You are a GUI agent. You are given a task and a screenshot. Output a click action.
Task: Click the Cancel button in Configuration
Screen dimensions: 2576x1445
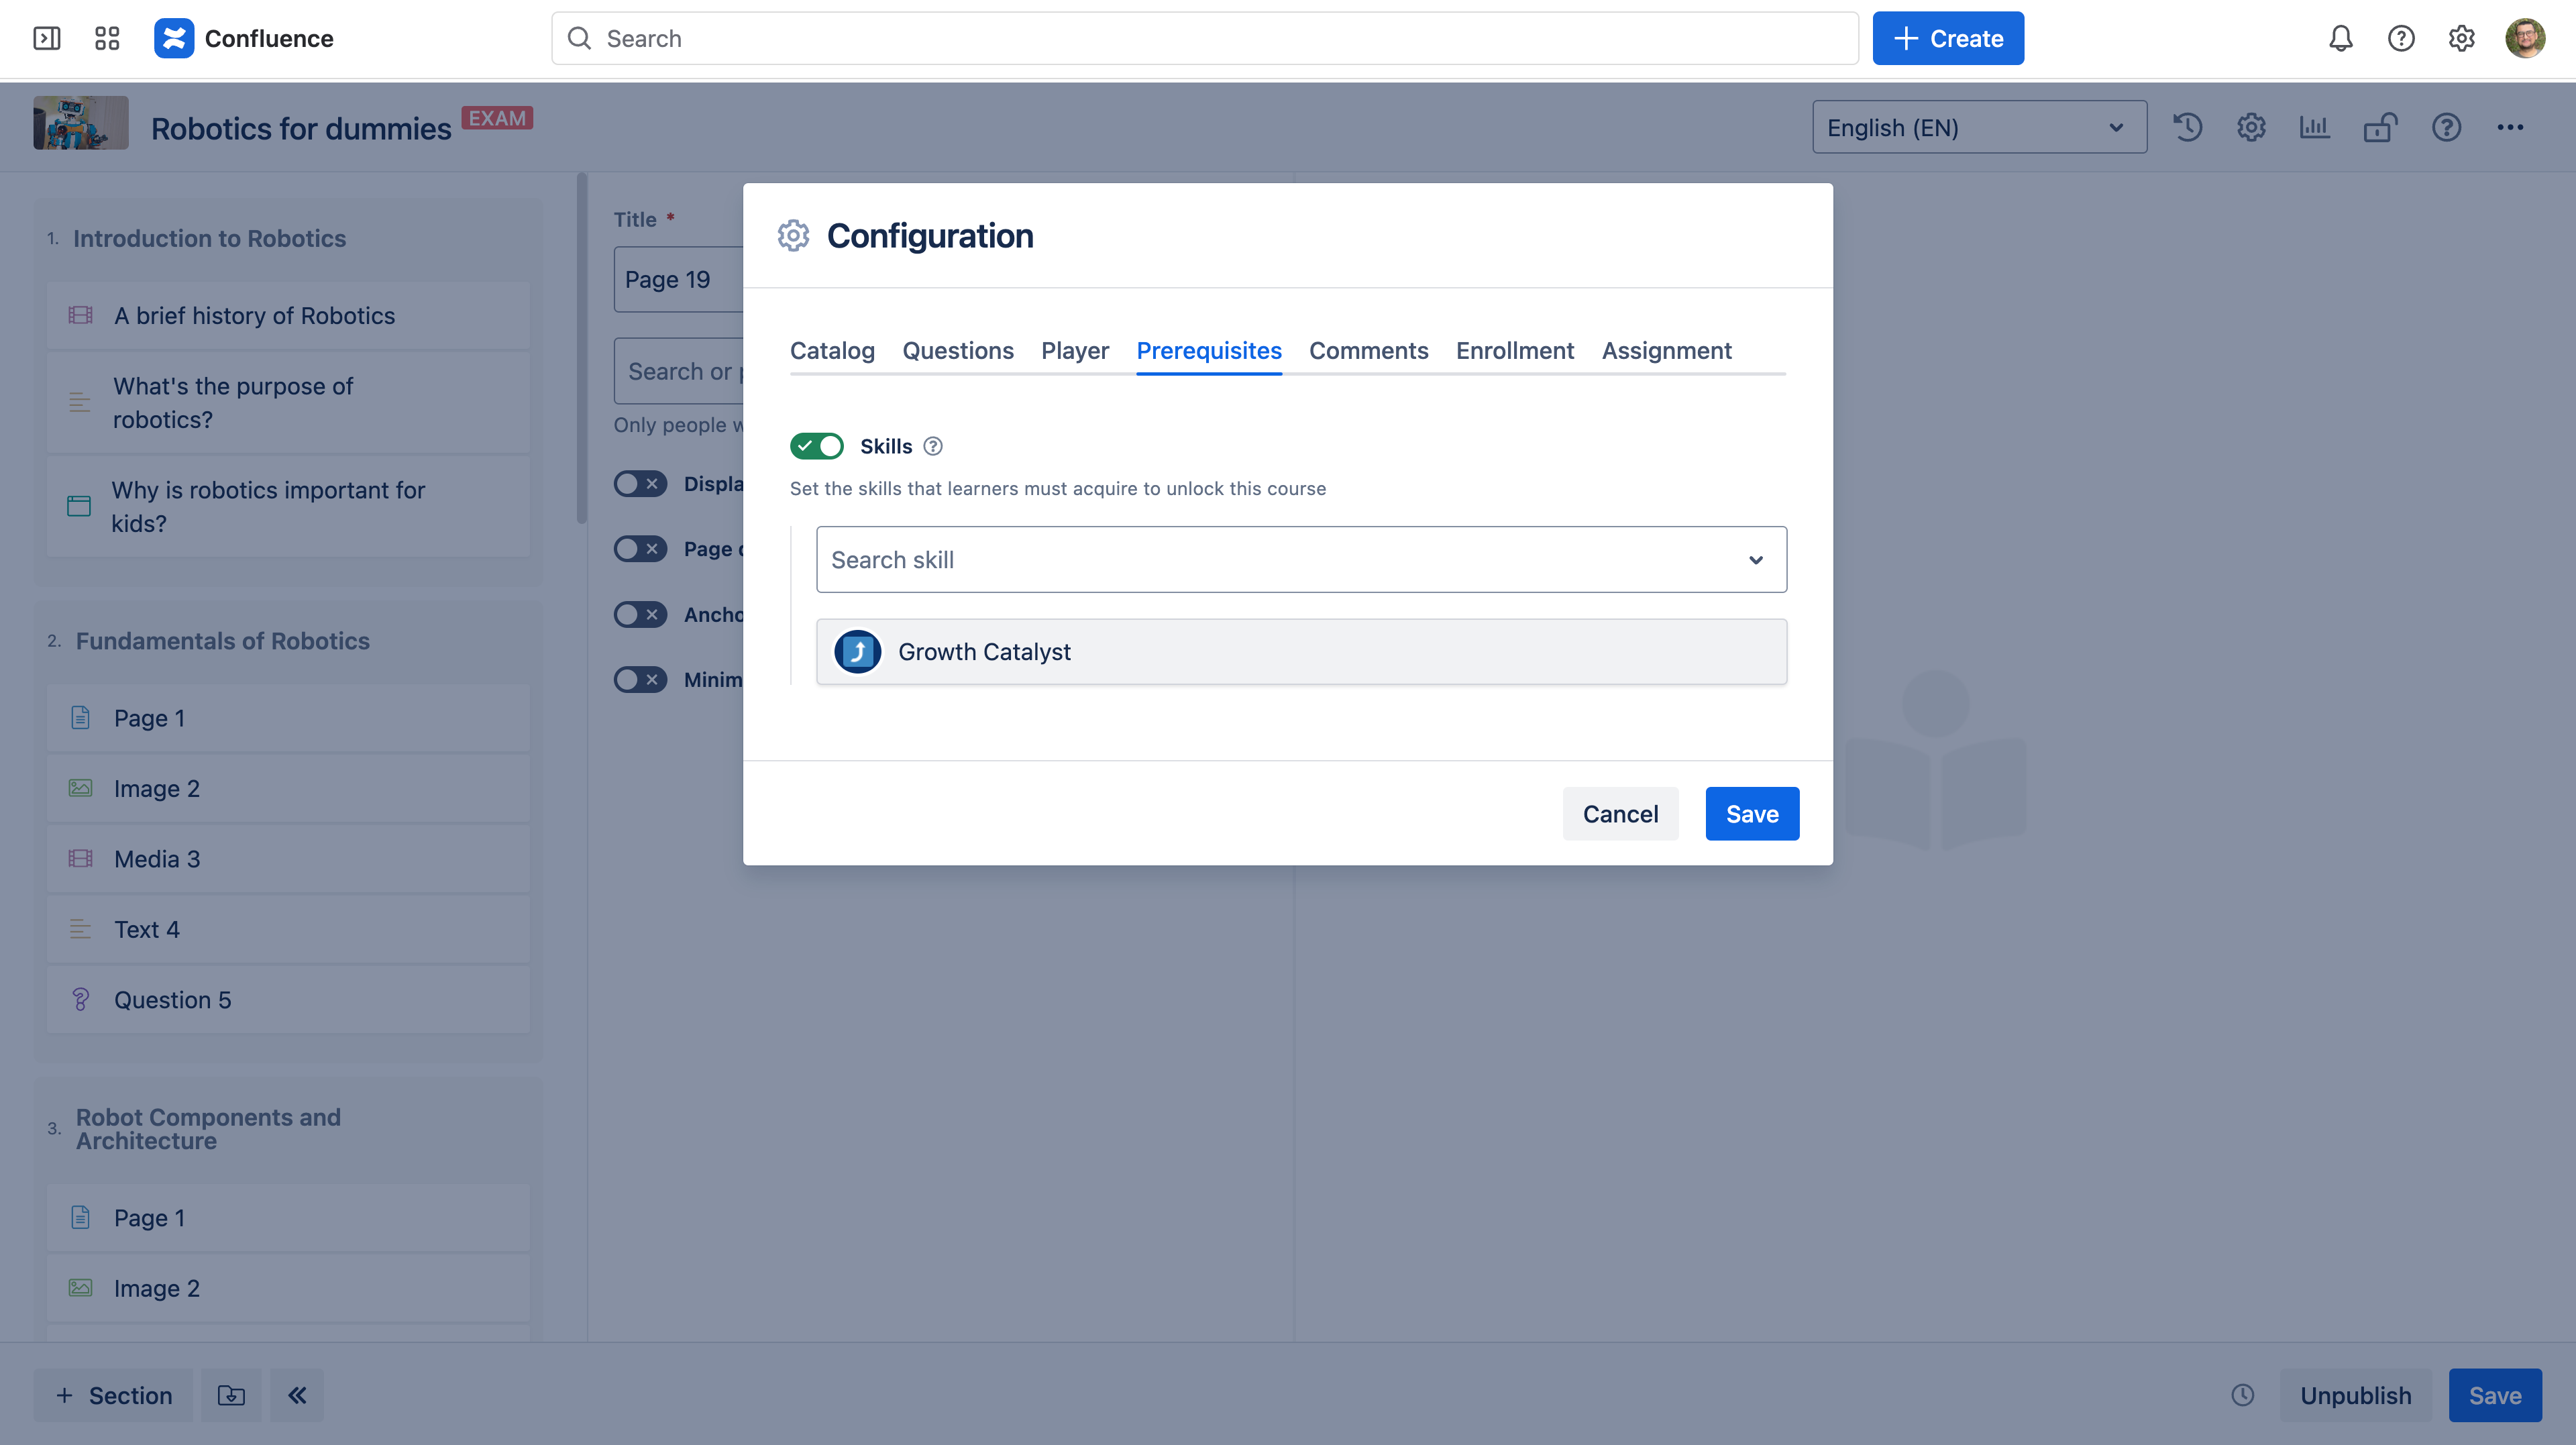(1620, 814)
